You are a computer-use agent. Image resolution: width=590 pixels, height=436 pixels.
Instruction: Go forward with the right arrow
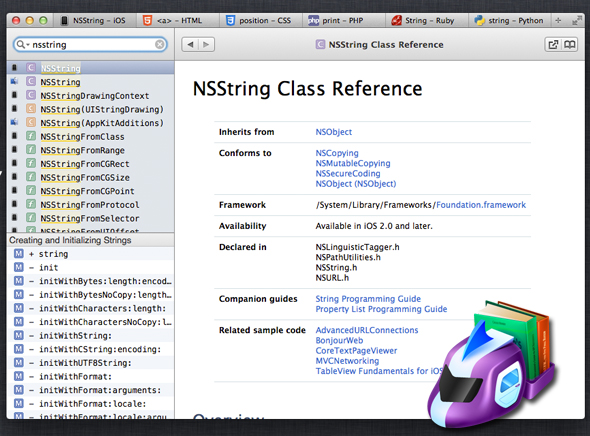pos(206,44)
